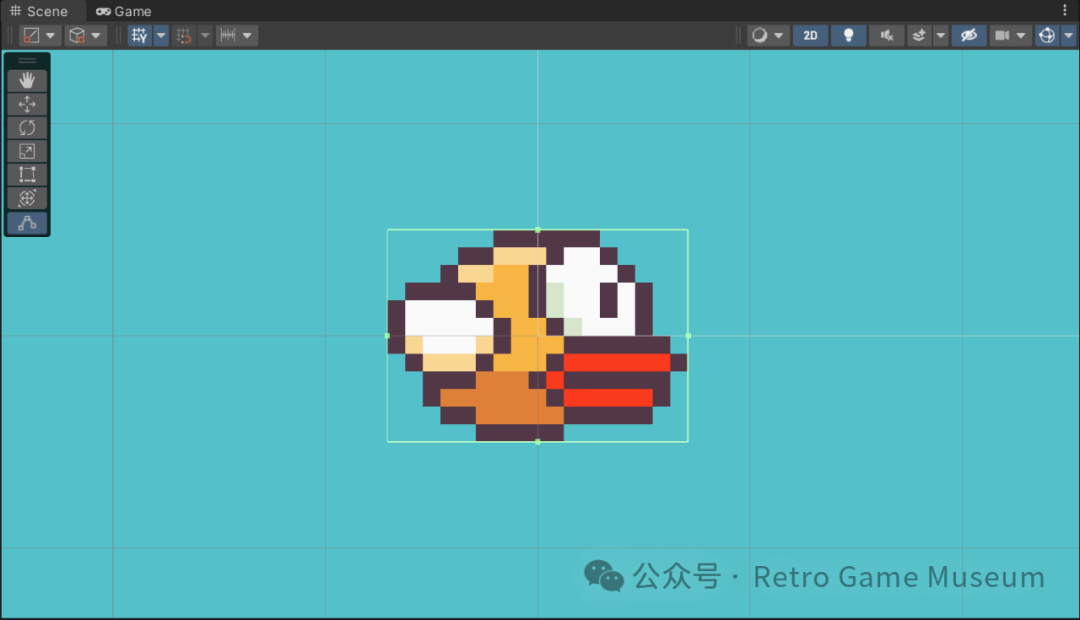The height and width of the screenshot is (620, 1080).
Task: Click the right edge collider handle
Action: (688, 335)
